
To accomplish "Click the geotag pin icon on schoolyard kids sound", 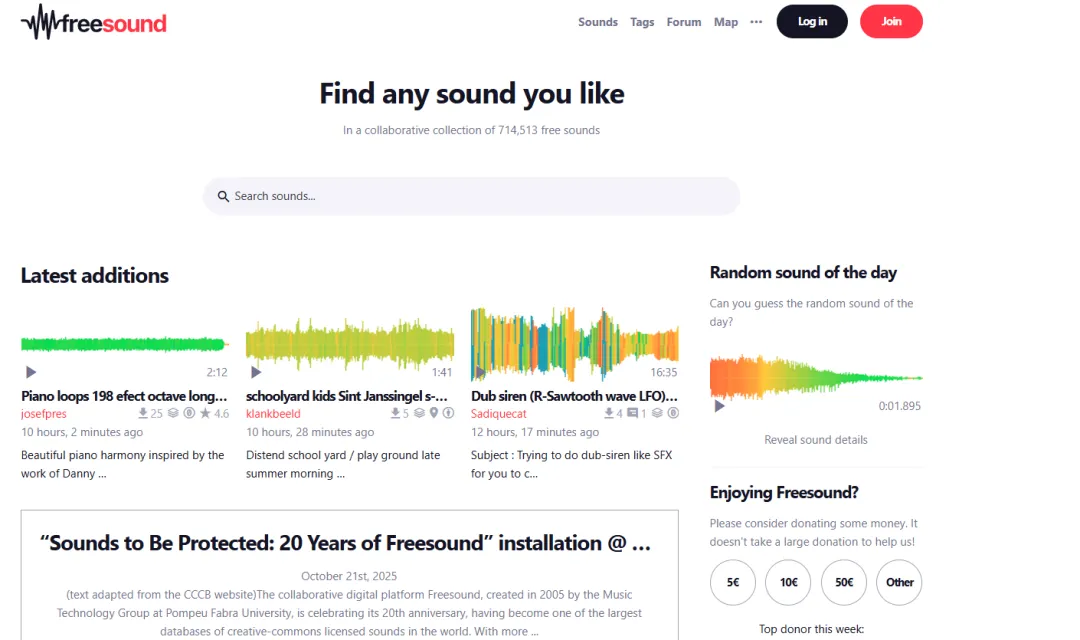I will (x=434, y=413).
